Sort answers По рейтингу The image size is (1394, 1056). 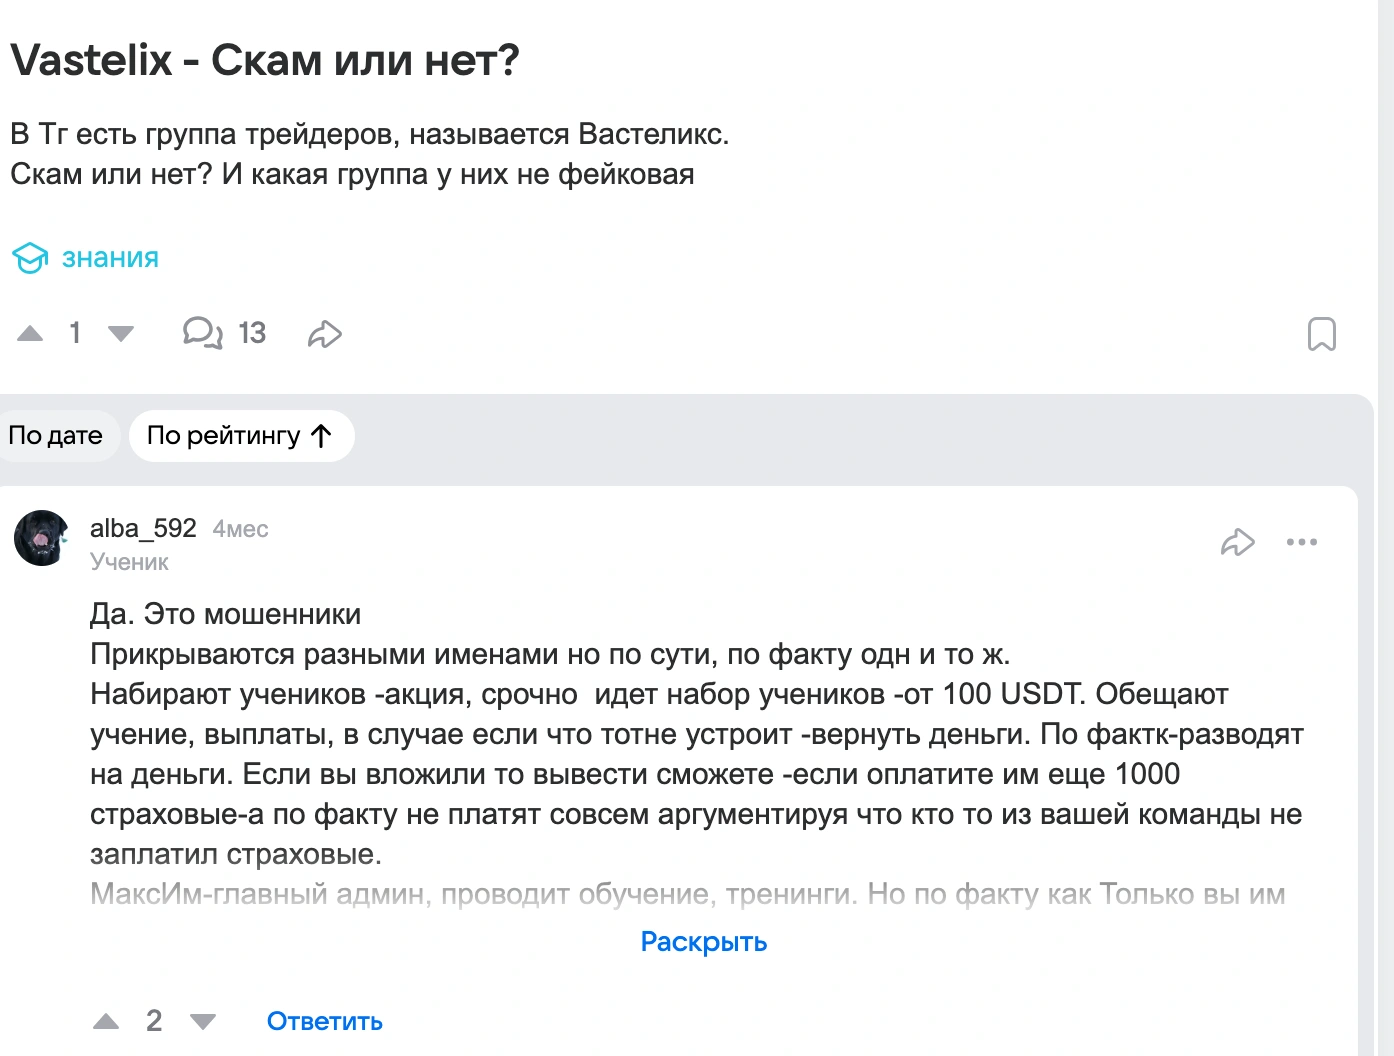pyautogui.click(x=241, y=436)
